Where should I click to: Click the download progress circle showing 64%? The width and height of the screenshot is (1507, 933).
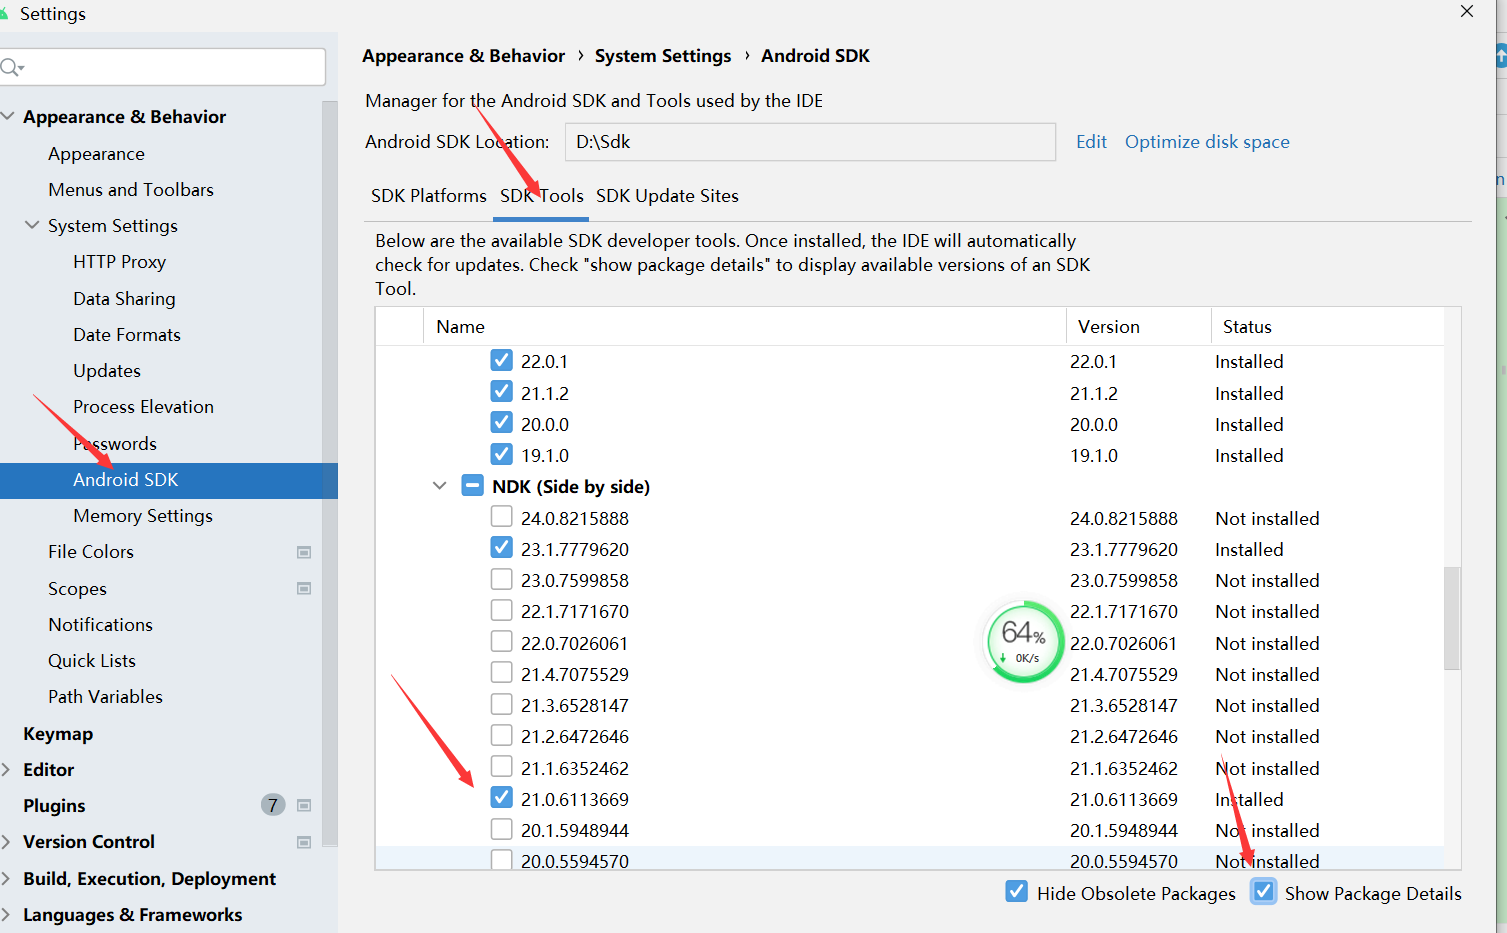tap(1023, 641)
